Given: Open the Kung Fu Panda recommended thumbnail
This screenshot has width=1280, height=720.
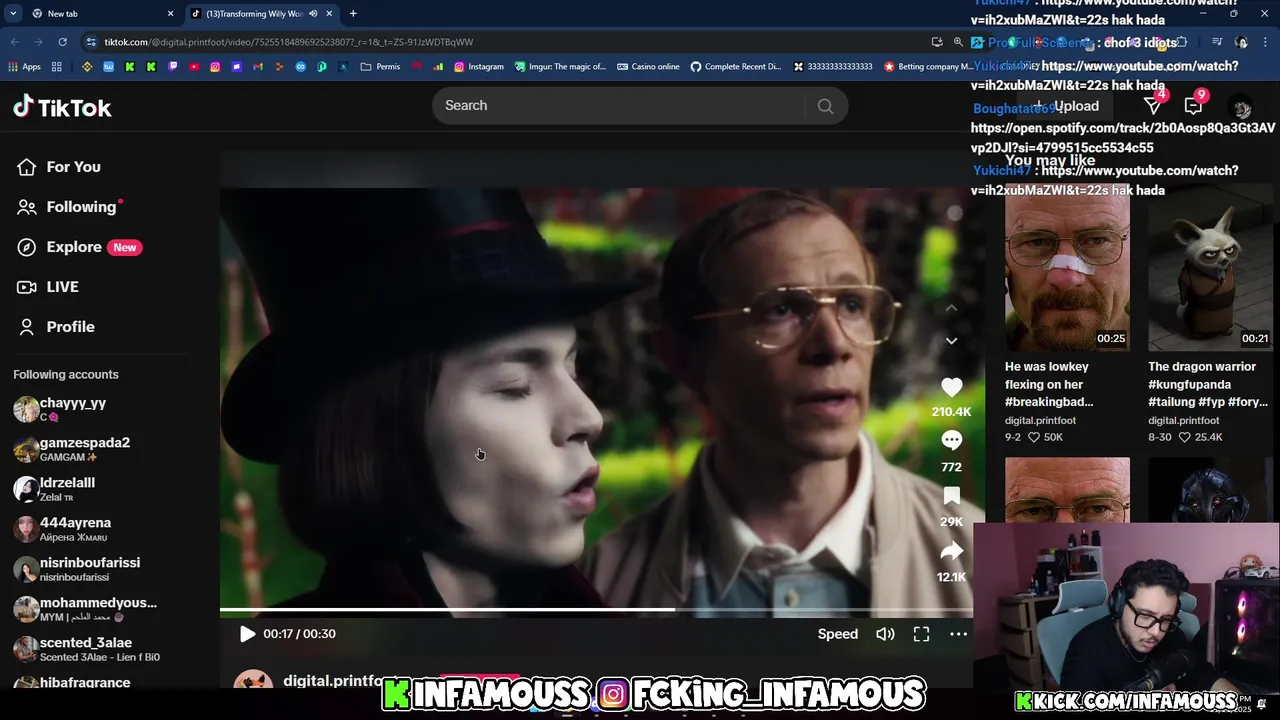Looking at the screenshot, I should [1210, 268].
